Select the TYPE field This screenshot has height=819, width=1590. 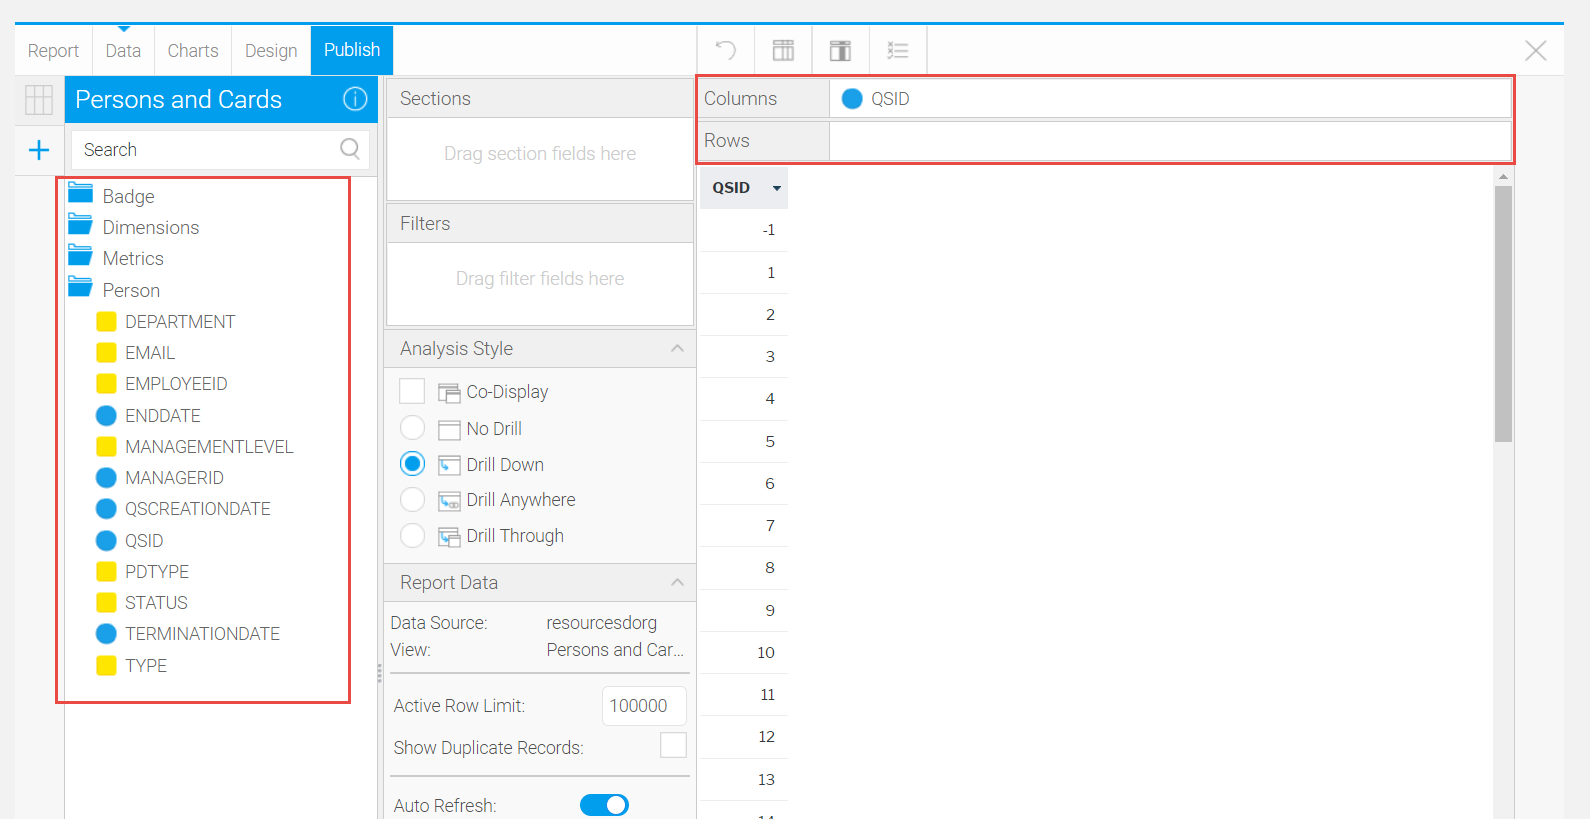[132, 665]
